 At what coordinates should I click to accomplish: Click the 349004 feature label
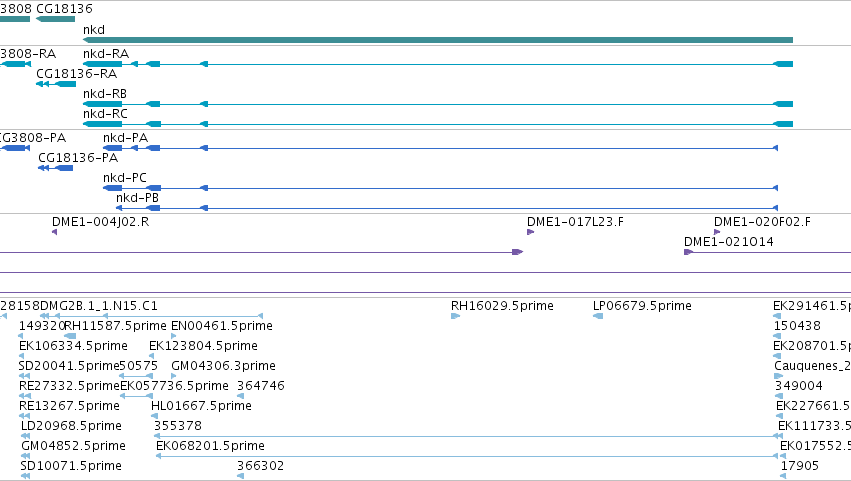[799, 387]
